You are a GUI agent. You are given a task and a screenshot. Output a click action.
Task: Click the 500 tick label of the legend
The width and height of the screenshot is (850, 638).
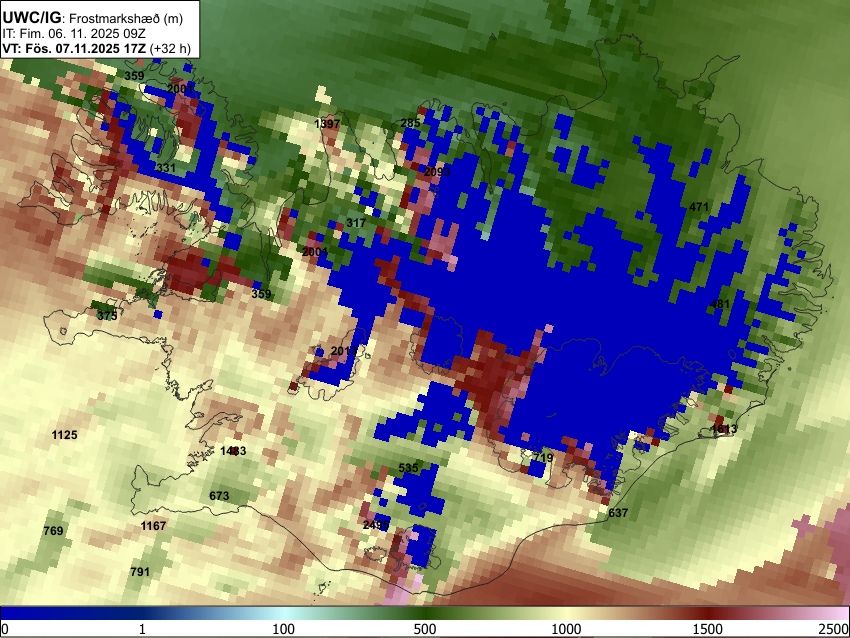[x=425, y=629]
